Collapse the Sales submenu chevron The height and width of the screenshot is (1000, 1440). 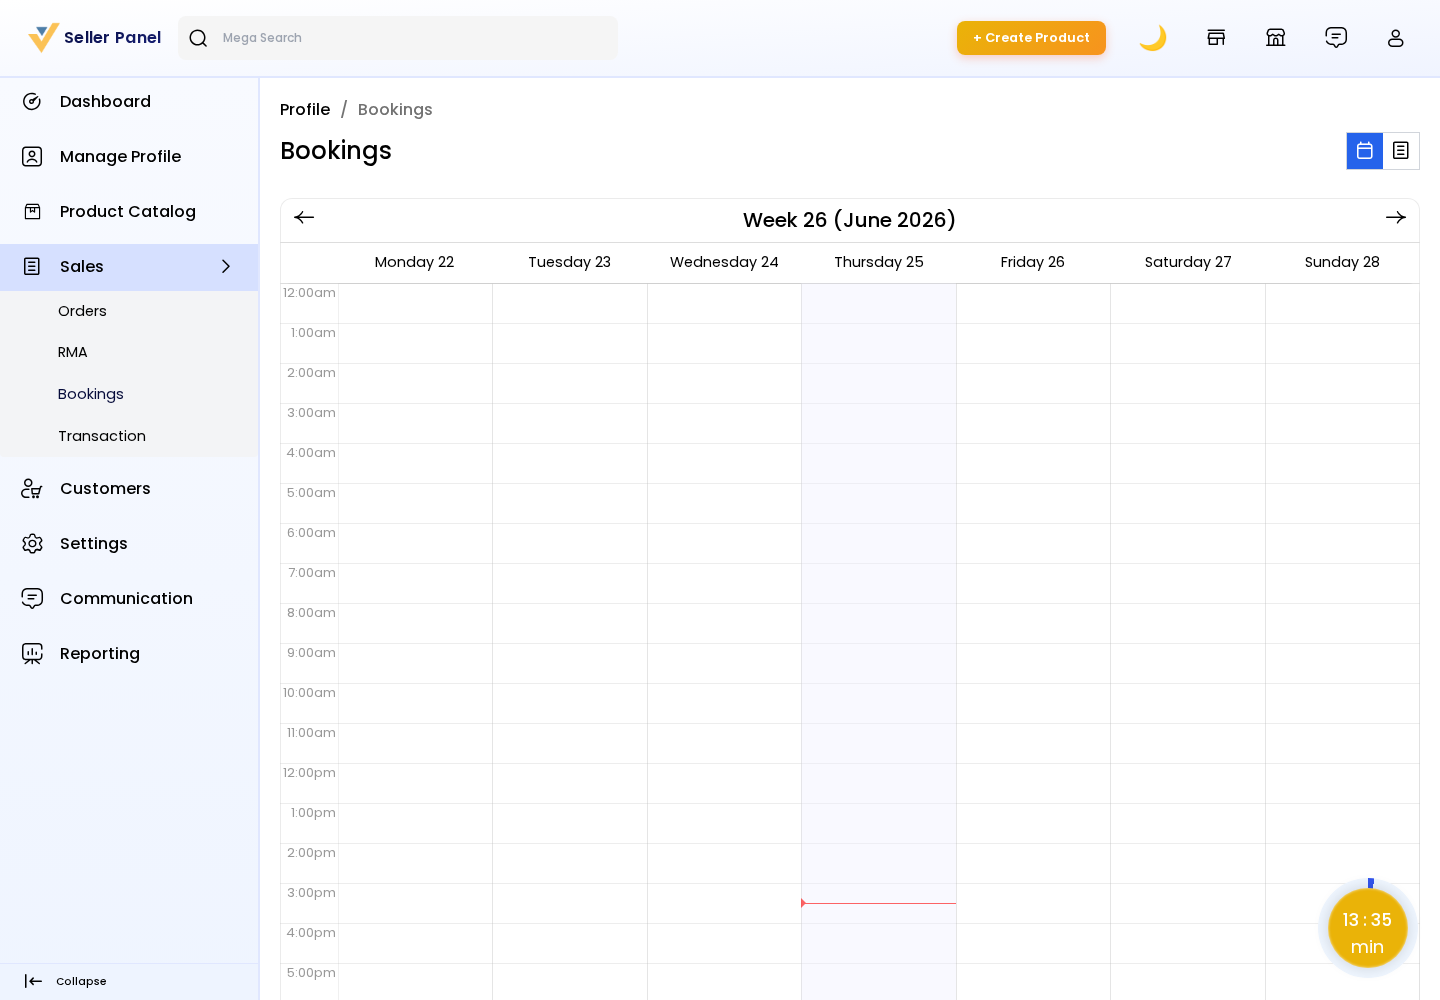pos(225,267)
